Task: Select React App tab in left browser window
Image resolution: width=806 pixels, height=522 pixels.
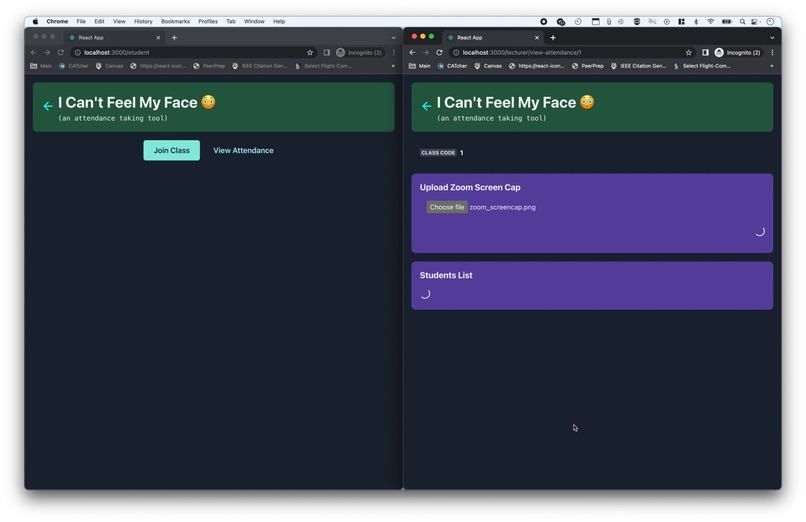Action: (x=114, y=38)
